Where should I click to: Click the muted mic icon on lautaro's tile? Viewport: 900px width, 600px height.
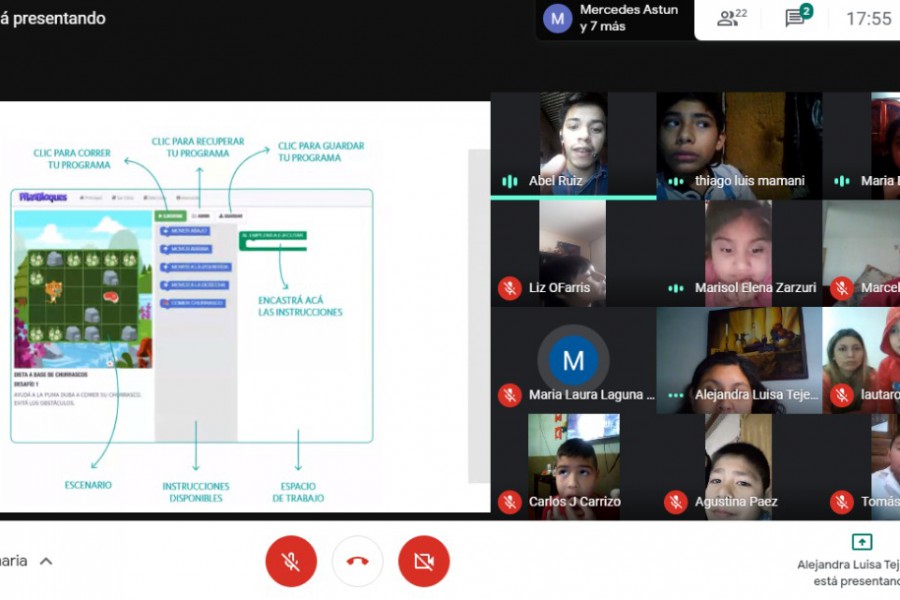(841, 395)
